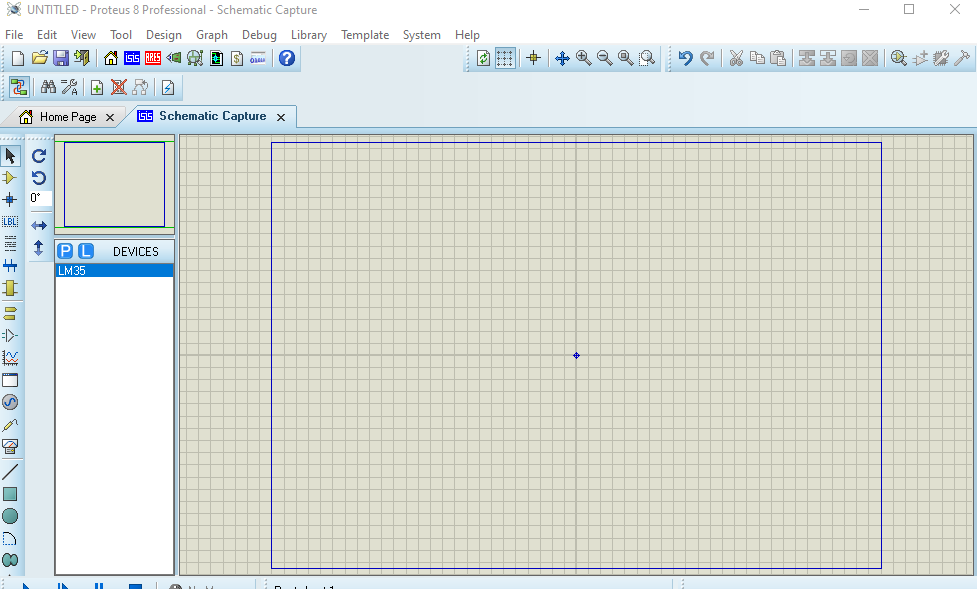This screenshot has height=589, width=977.
Task: Set the false origin with the crosshair icon
Action: [x=533, y=59]
